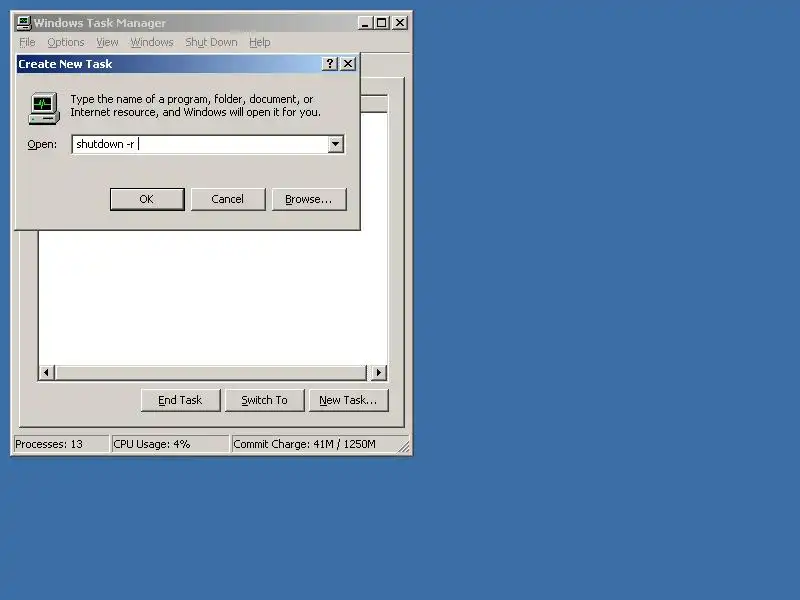800x600 pixels.
Task: Close the Windows Task Manager window
Action: coord(400,23)
